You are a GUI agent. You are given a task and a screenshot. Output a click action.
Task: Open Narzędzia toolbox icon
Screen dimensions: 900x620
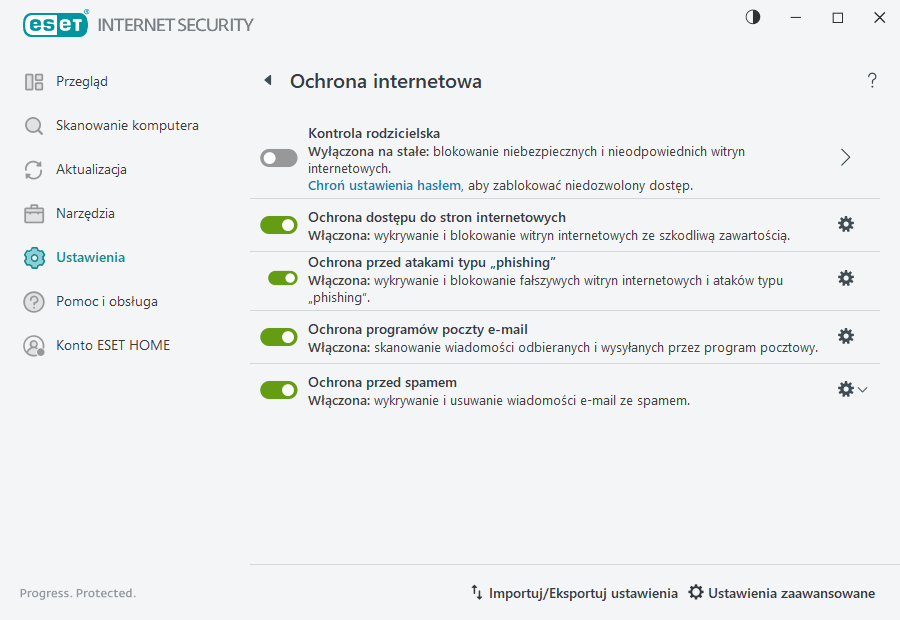pos(33,213)
